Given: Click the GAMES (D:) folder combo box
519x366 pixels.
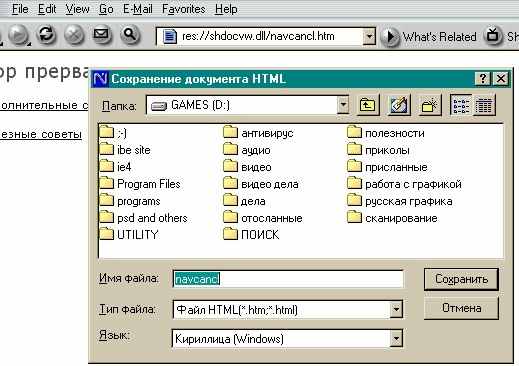Looking at the screenshot, I should [247, 105].
